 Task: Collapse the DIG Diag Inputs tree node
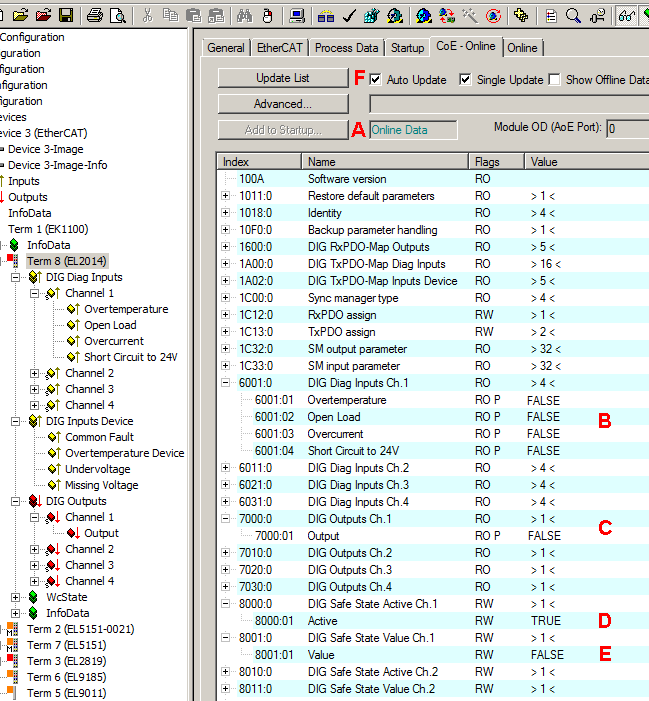click(16, 278)
